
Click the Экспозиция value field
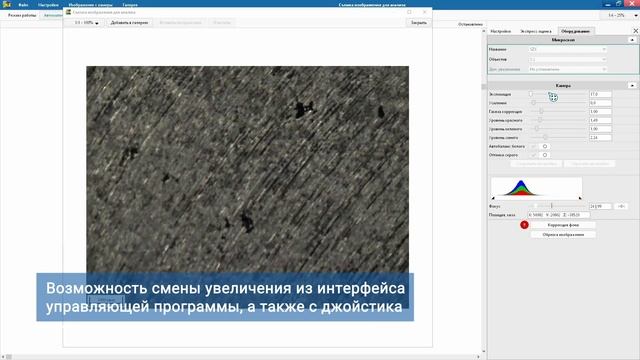pos(600,94)
